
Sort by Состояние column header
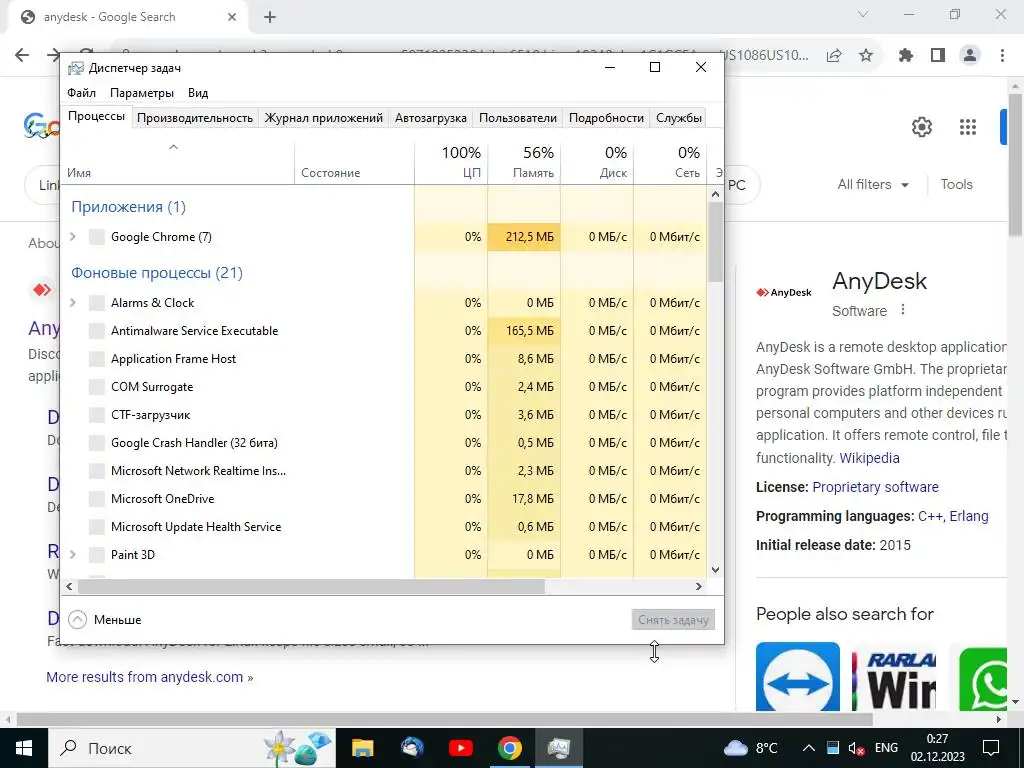[x=355, y=162]
